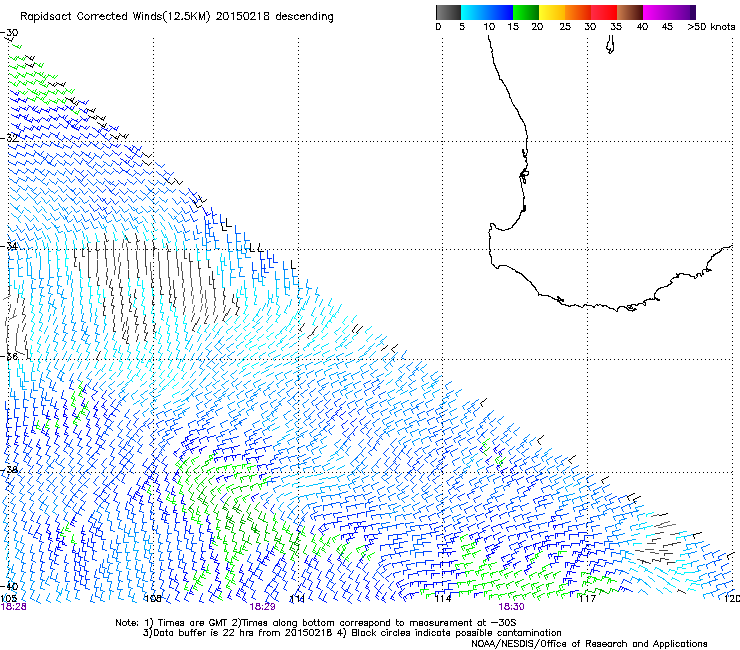
Task: Click the '-32' latitude label
Action: pos(9,138)
